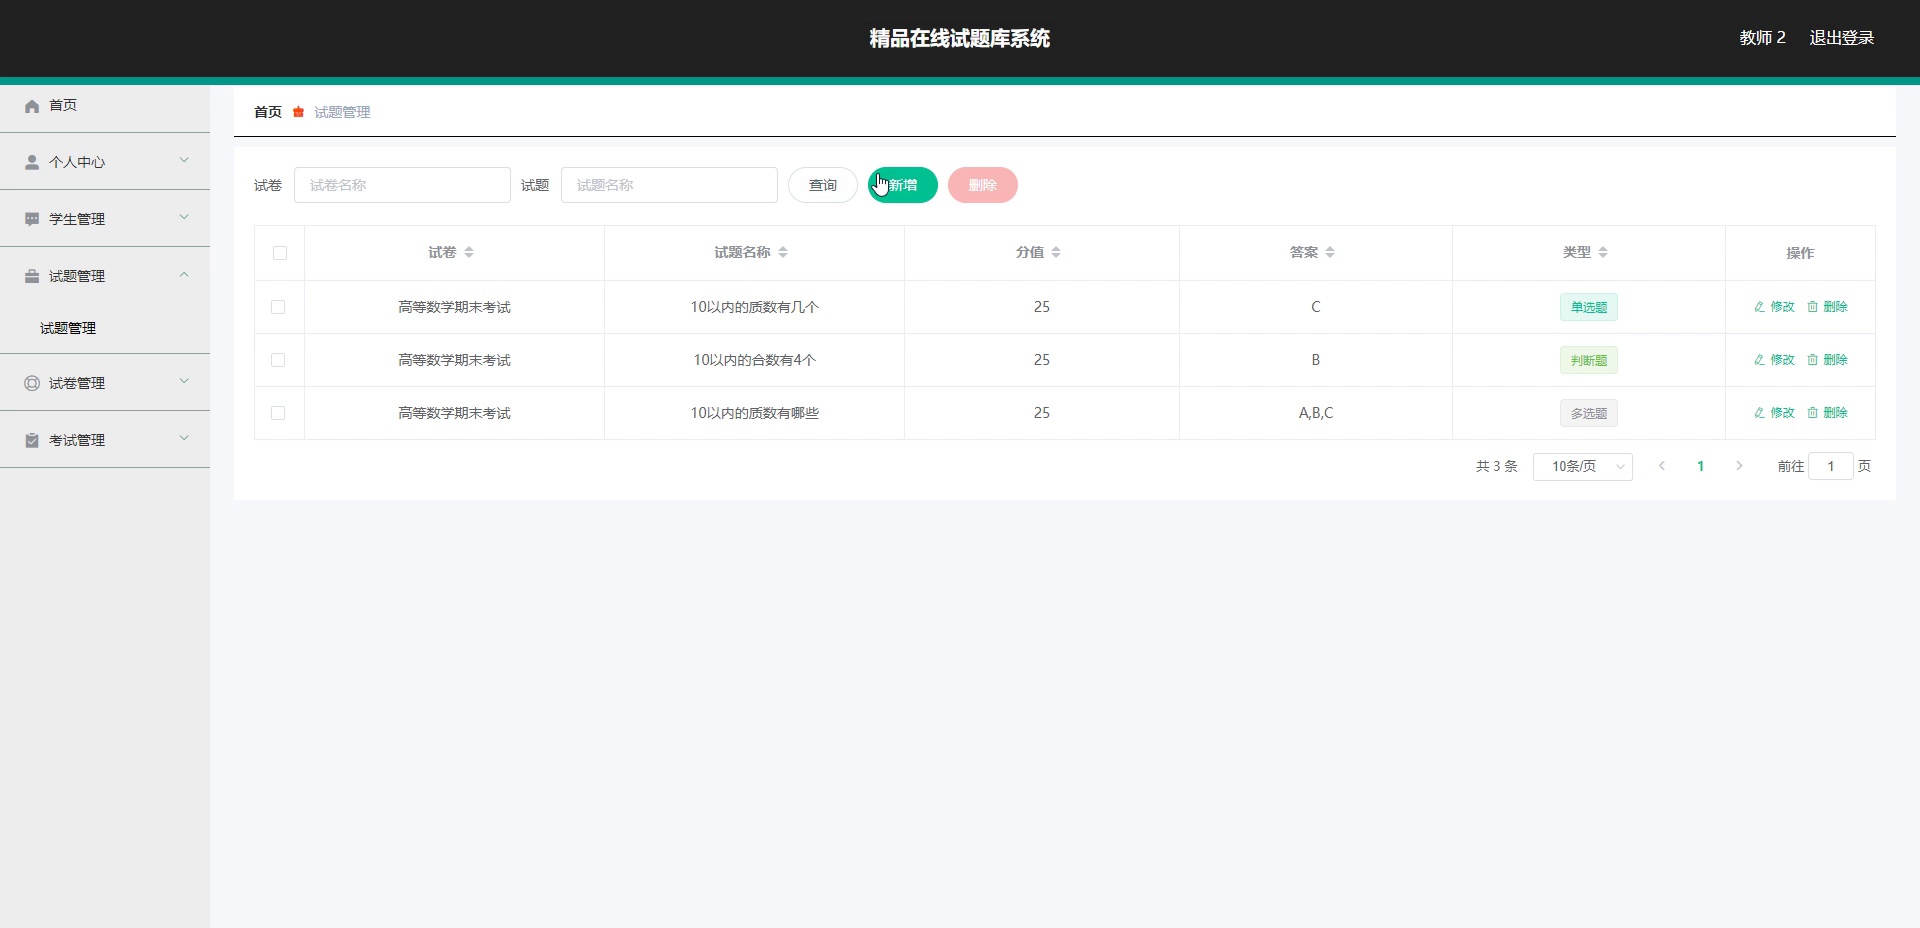Click 退出登录 to log out

(1841, 38)
